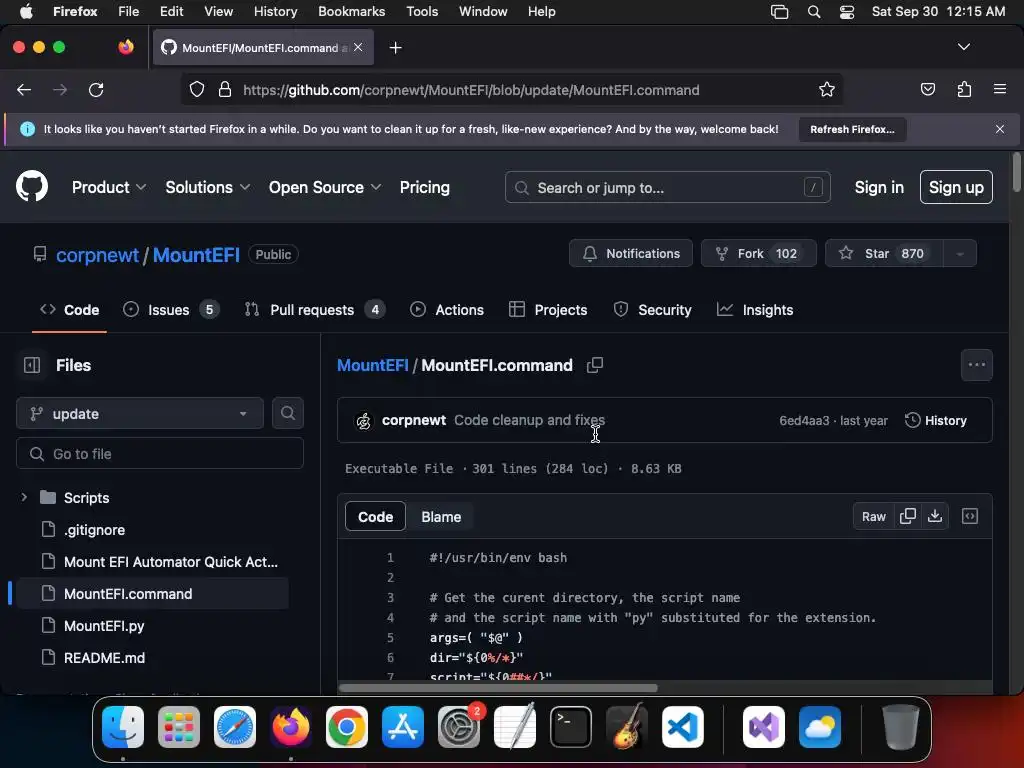The image size is (1024, 768).
Task: Click the Sign up button
Action: 956,187
